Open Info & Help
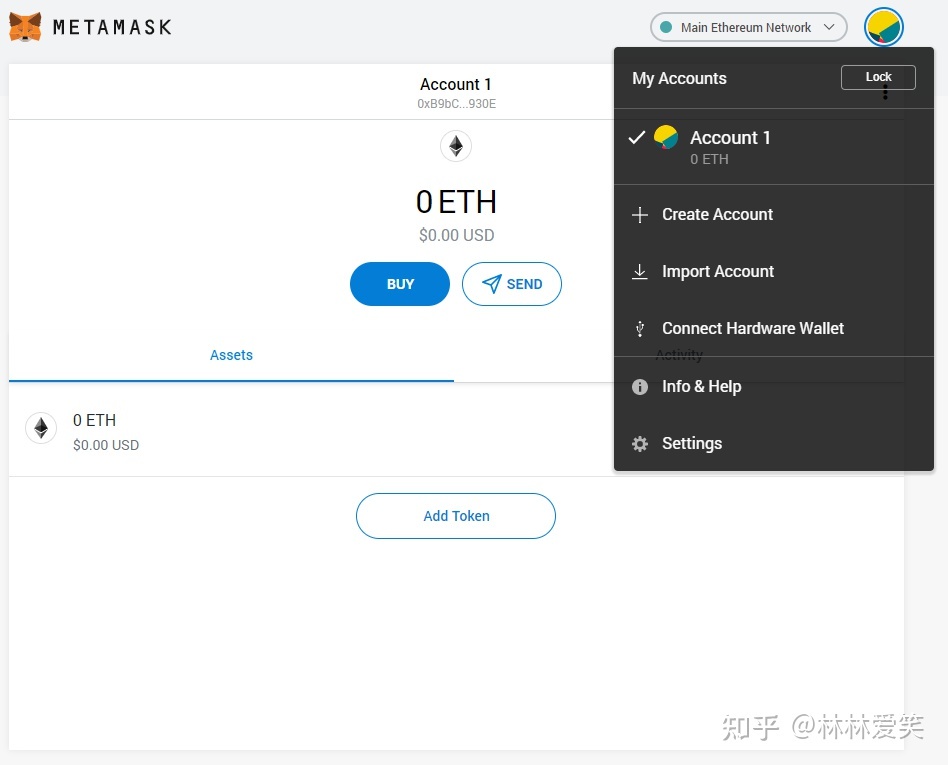The height and width of the screenshot is (765, 948). [x=773, y=386]
